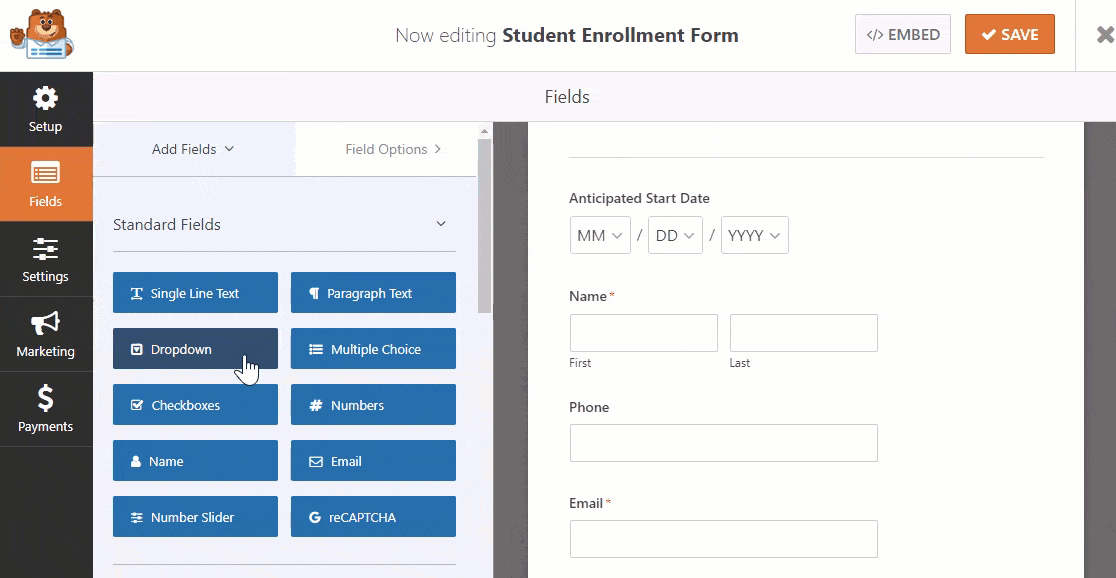Open Settings sliders panel

point(45,259)
